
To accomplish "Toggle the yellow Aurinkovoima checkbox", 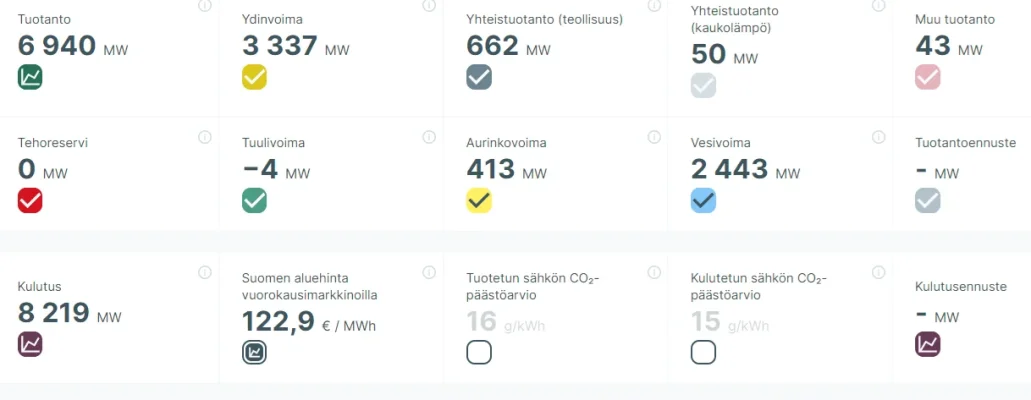I will tap(479, 200).
